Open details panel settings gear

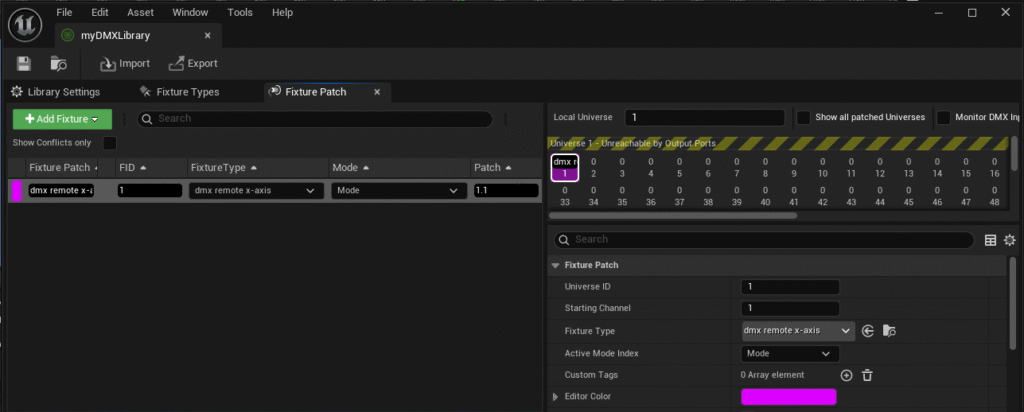1010,240
